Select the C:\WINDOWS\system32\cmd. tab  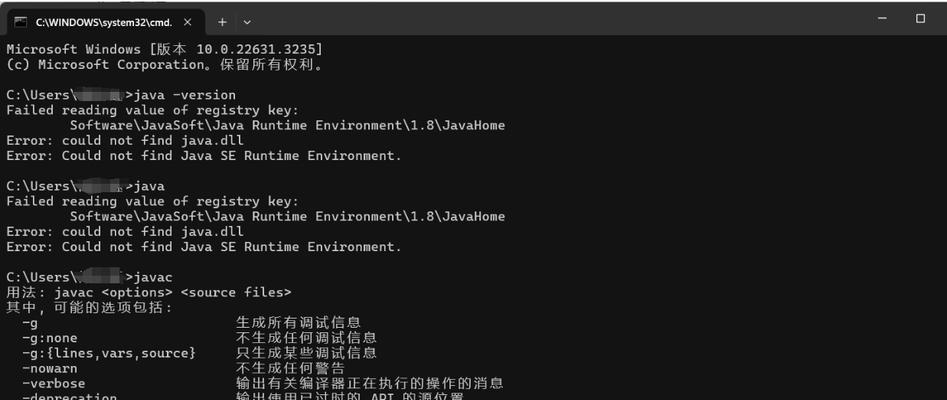pyautogui.click(x=103, y=22)
